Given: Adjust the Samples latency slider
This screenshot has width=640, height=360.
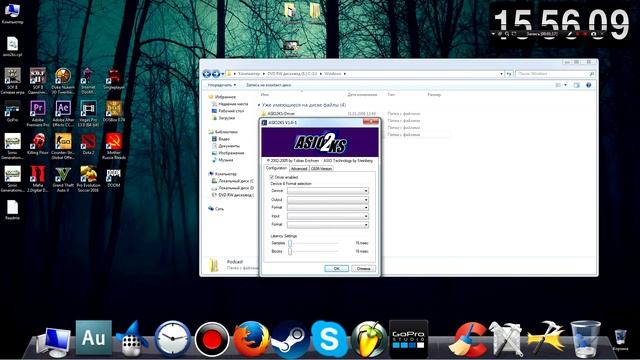Looking at the screenshot, I should pos(290,243).
